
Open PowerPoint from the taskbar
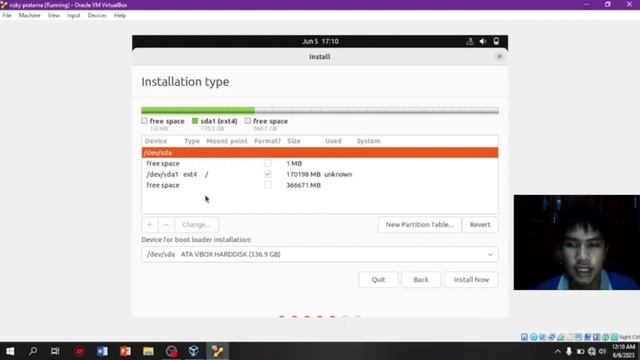point(125,351)
